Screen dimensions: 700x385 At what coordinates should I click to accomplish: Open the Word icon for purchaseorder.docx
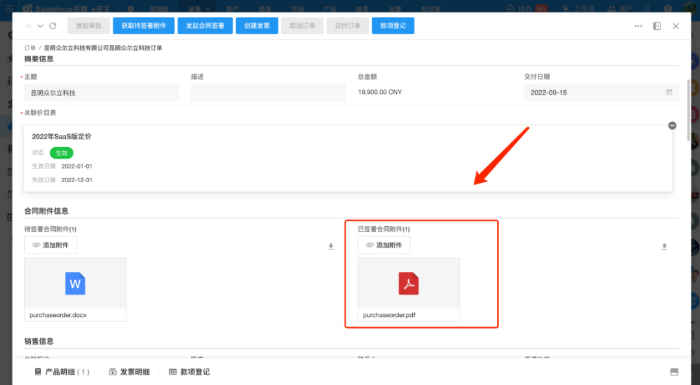pos(75,283)
